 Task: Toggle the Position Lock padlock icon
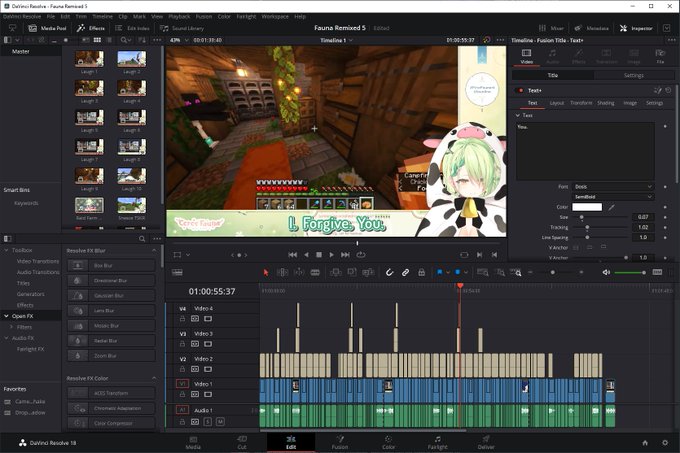pyautogui.click(x=421, y=272)
